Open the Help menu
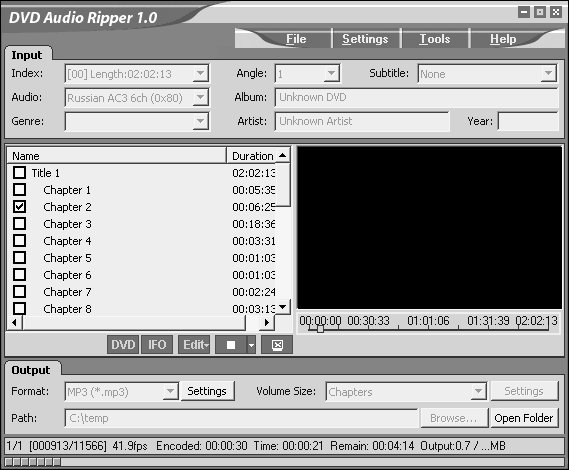569x470 pixels. 503,39
